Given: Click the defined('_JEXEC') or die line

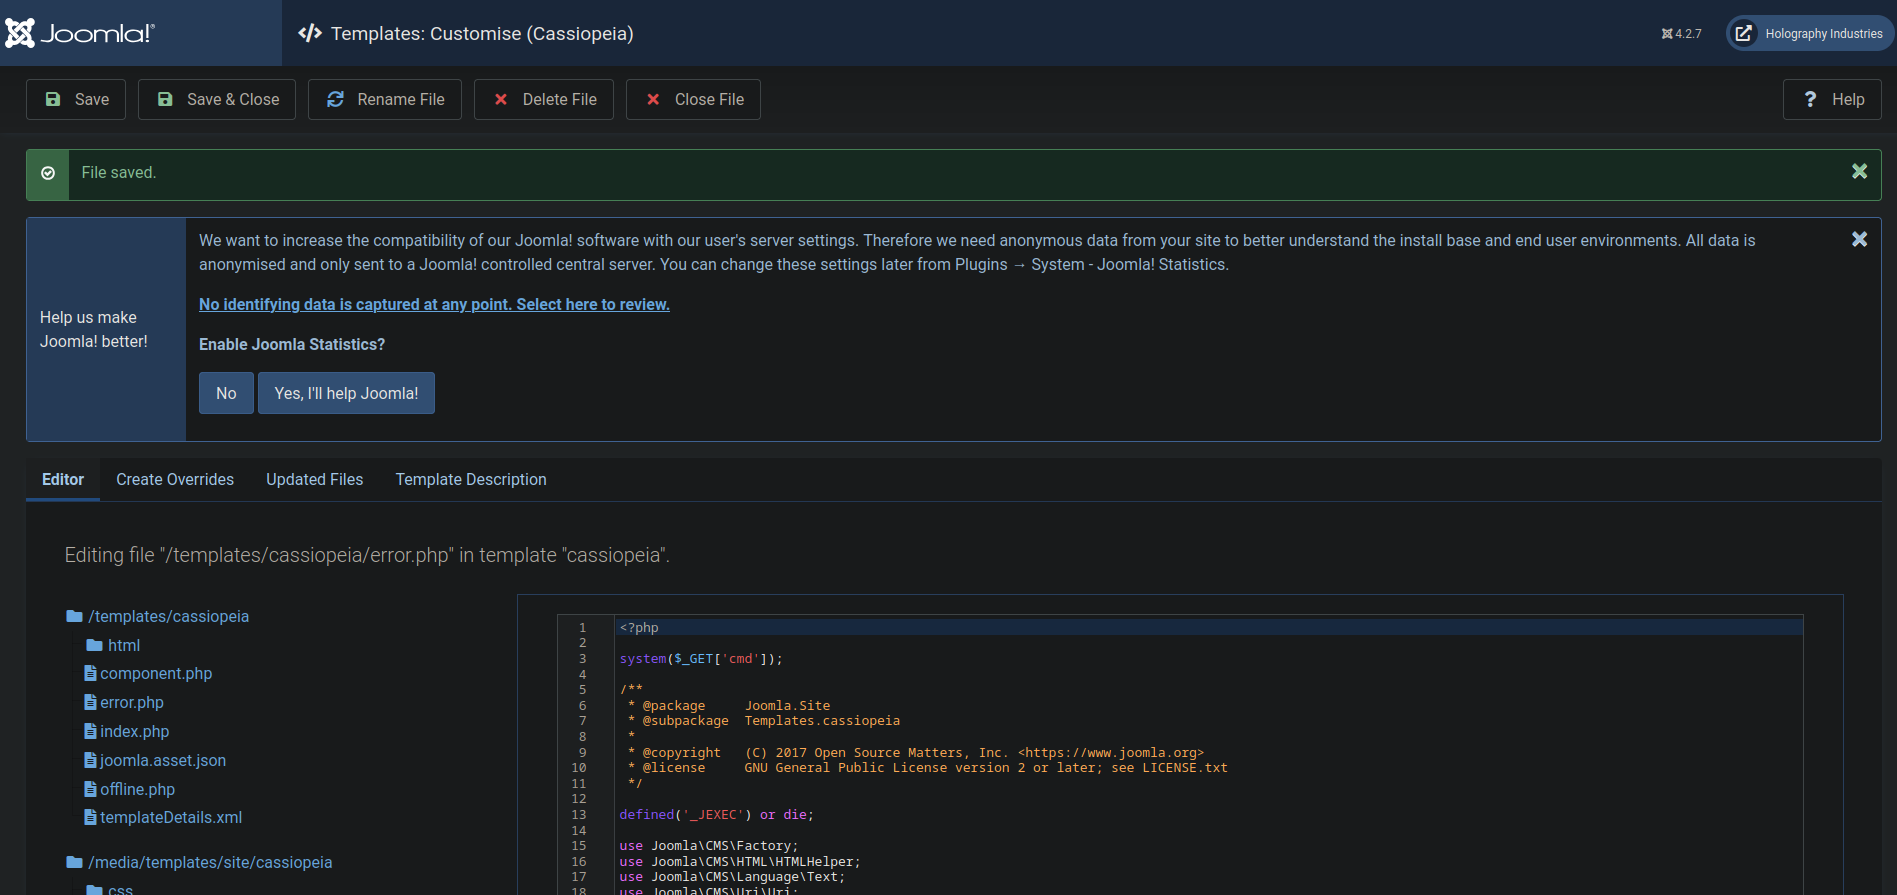Looking at the screenshot, I should pyautogui.click(x=716, y=815).
